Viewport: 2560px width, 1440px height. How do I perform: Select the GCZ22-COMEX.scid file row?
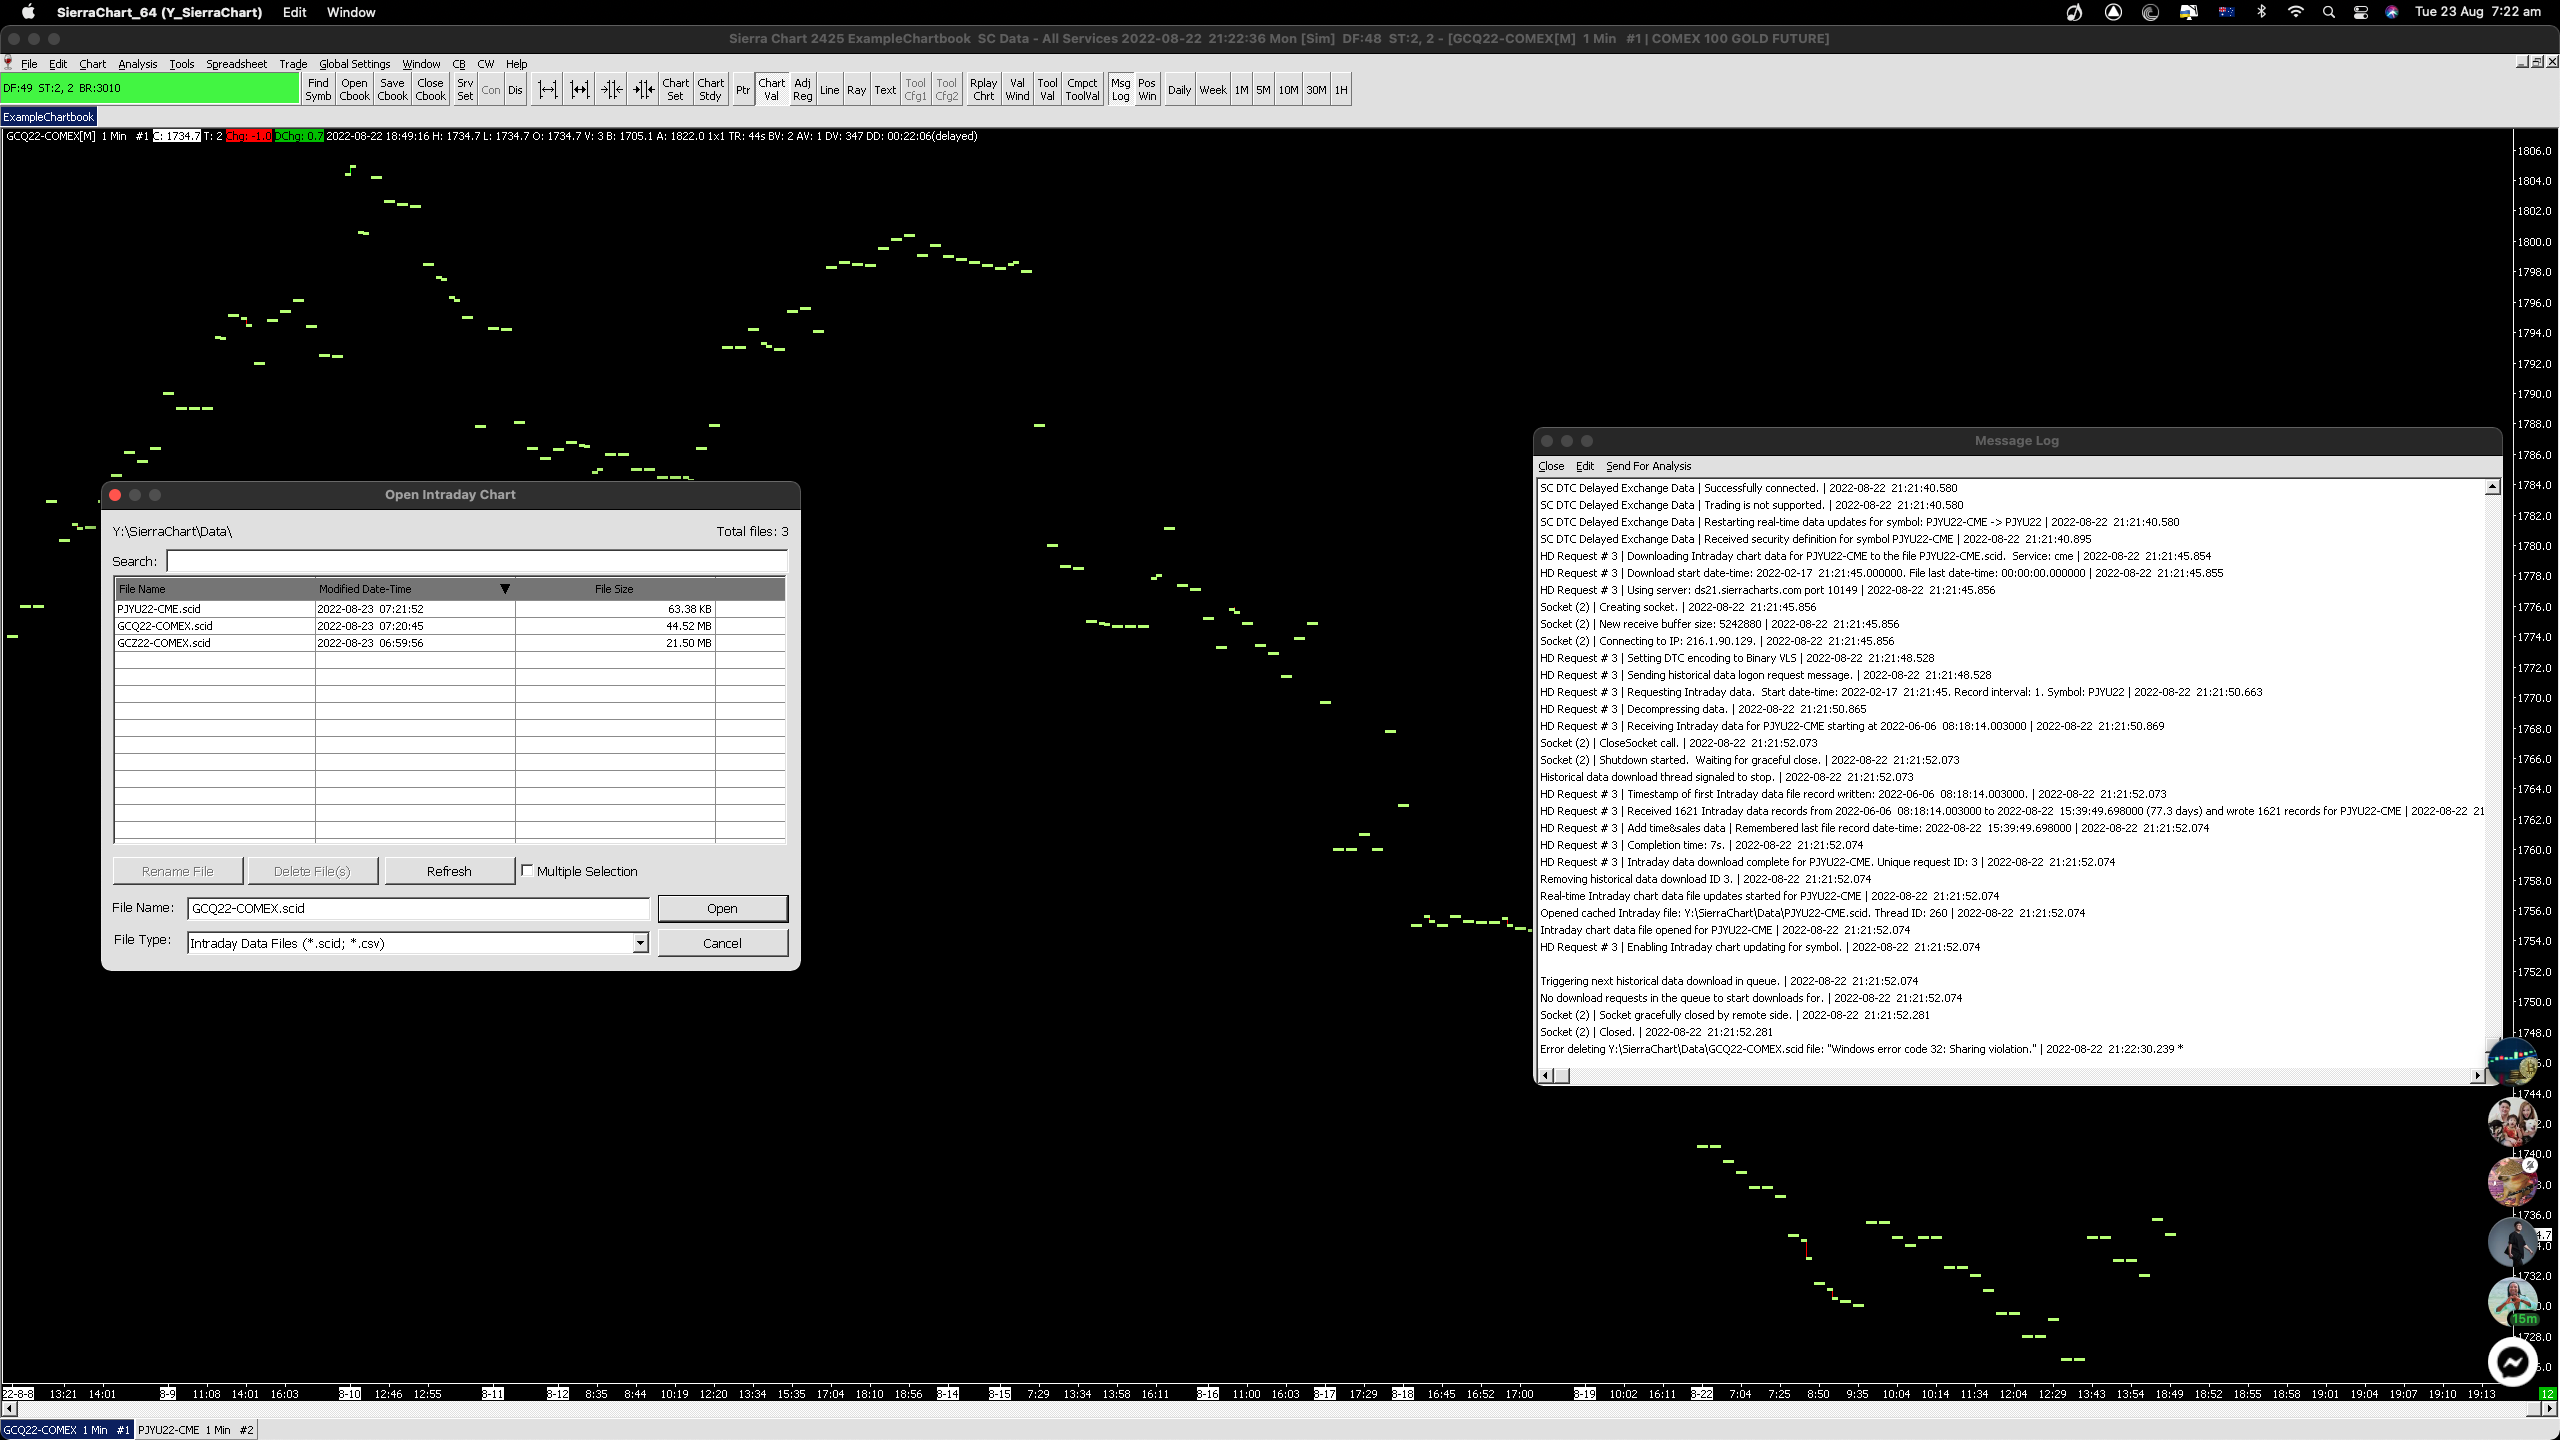164,643
